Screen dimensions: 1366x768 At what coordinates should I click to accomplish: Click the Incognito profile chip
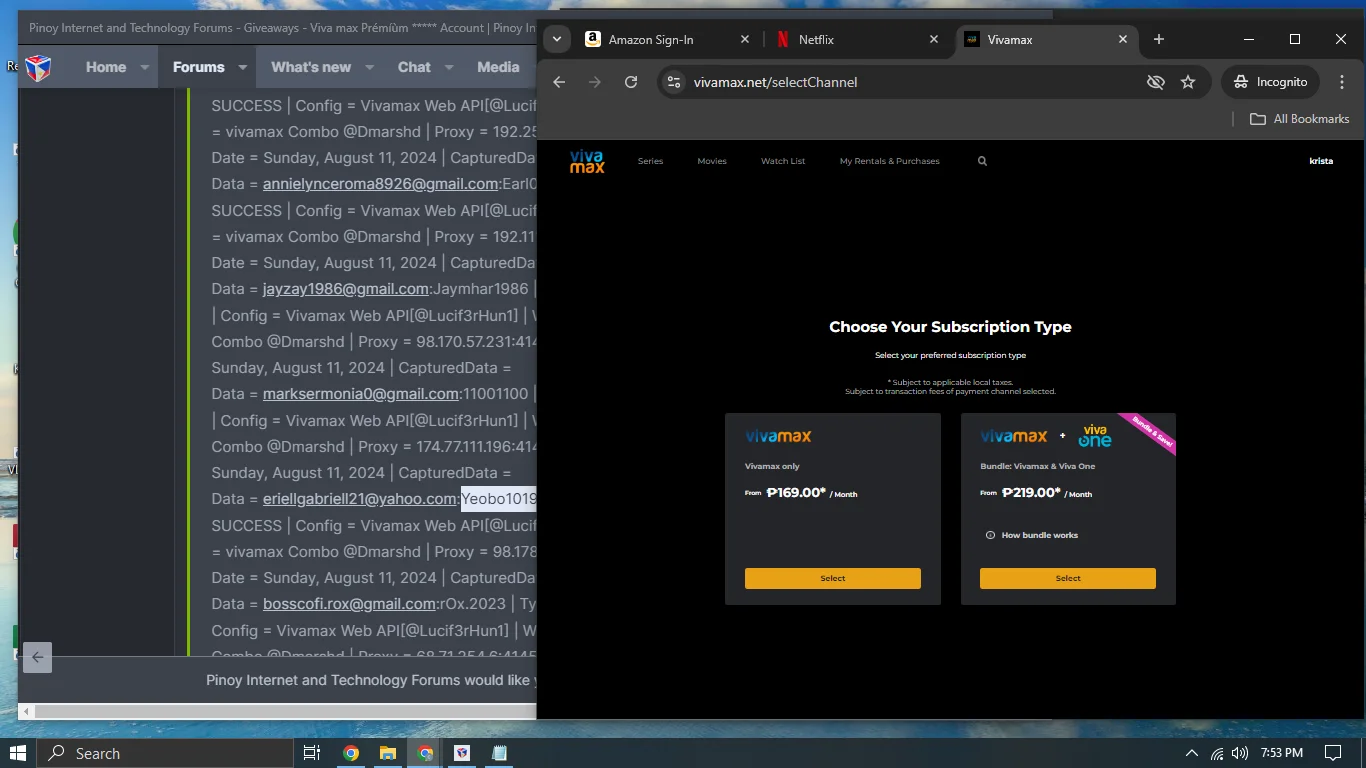(1270, 82)
